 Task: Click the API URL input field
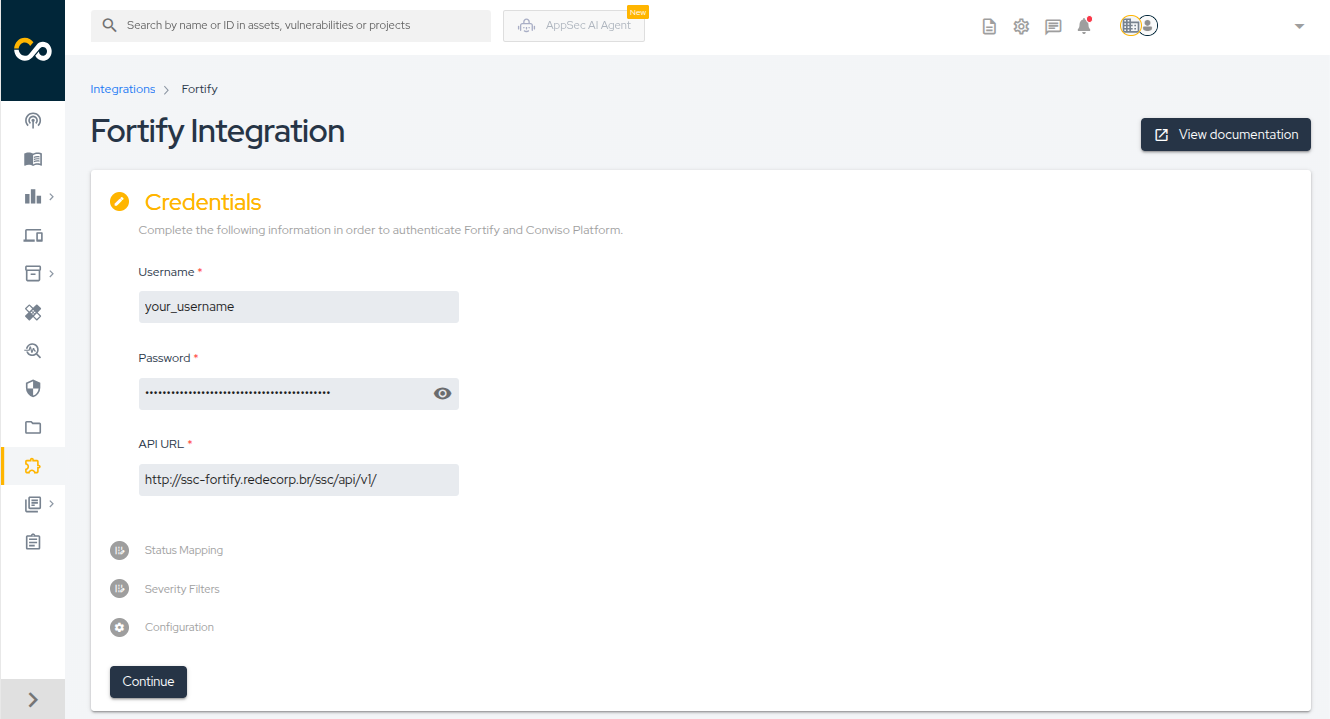(298, 480)
